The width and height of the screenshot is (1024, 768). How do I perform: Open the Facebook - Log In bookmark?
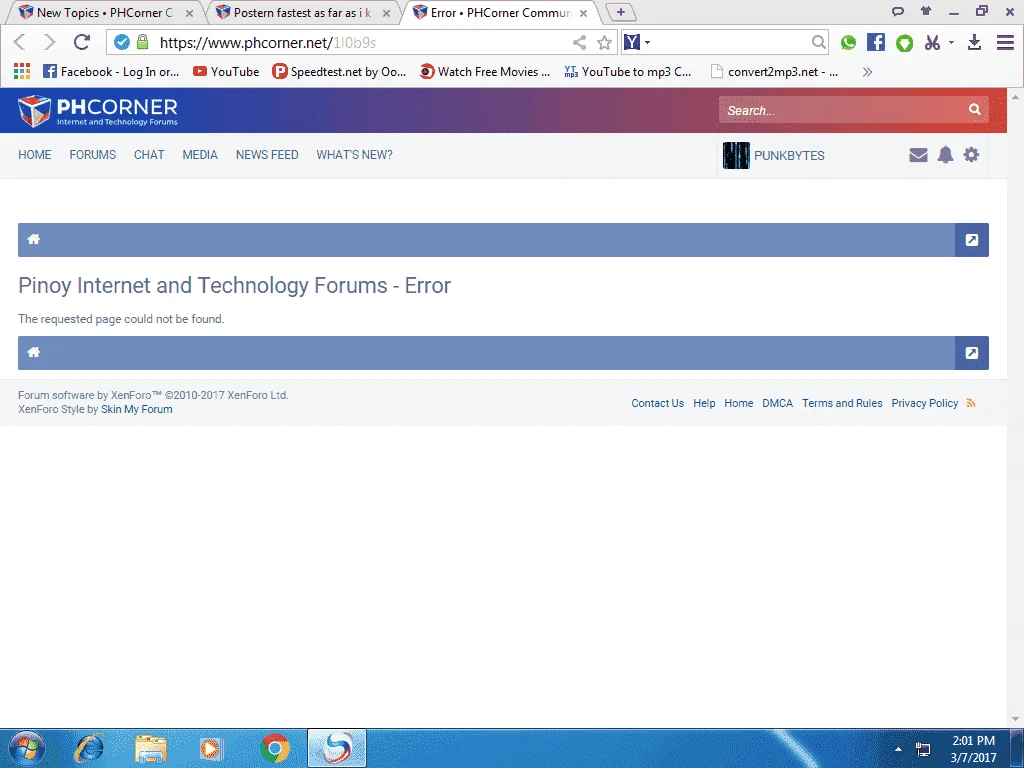pyautogui.click(x=111, y=71)
